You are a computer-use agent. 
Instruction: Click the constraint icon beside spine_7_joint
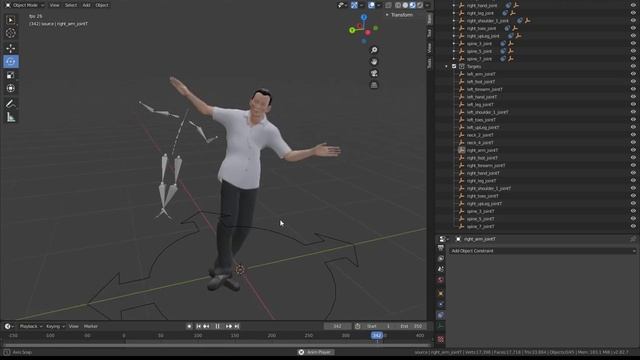(x=503, y=59)
